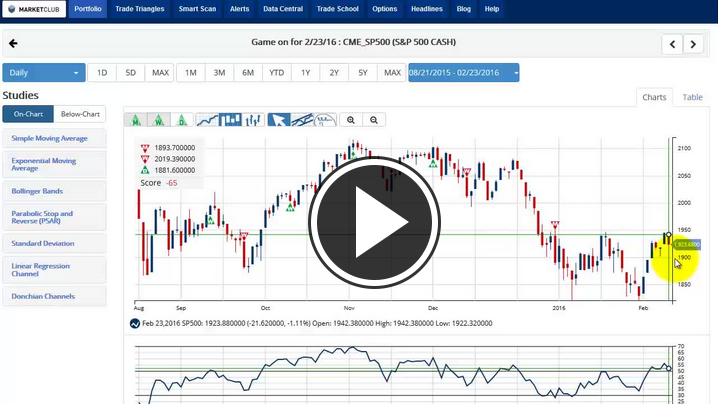Screen dimensions: 718x404
Task: Click the red triangle at 1893.700000
Action: tap(145, 148)
